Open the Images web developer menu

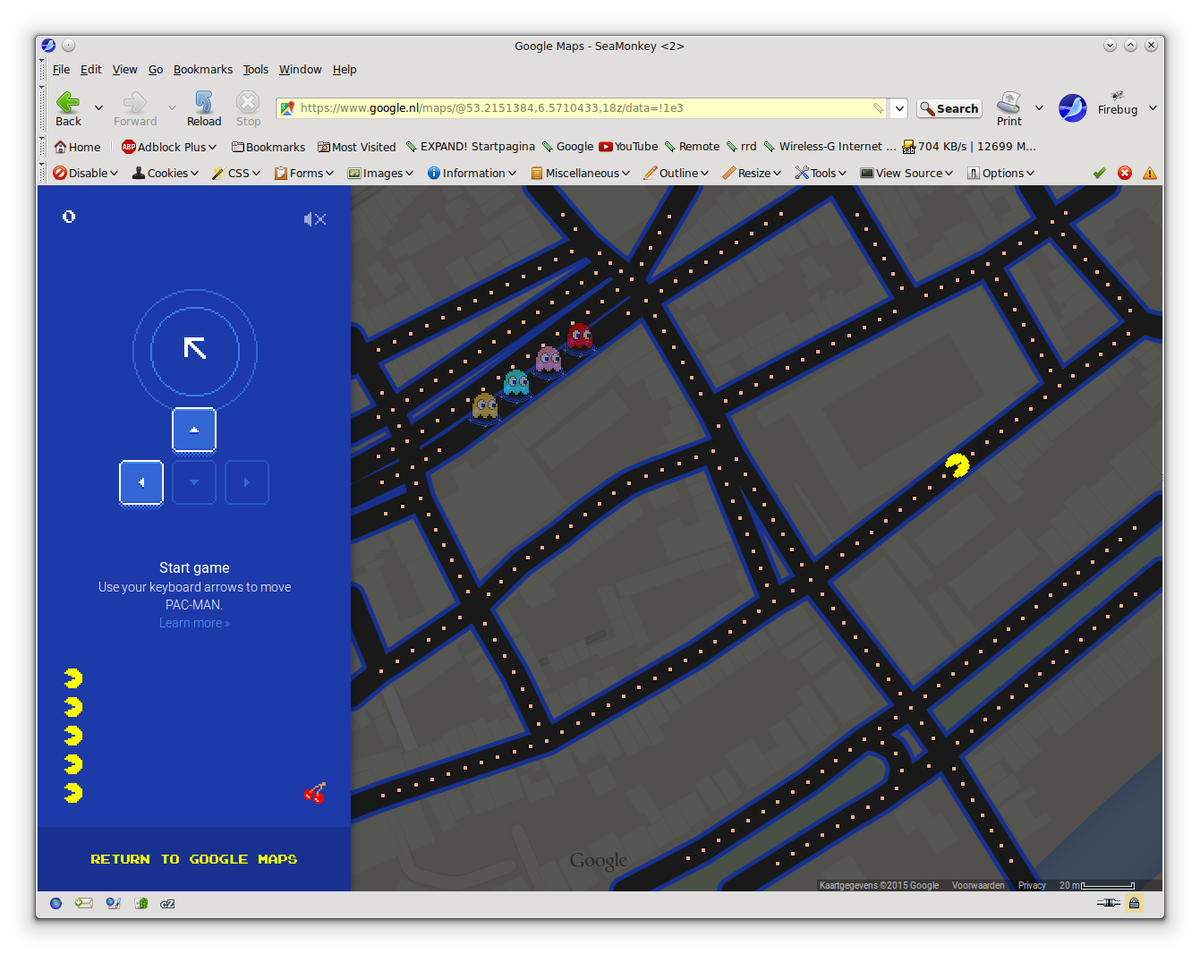pos(381,173)
